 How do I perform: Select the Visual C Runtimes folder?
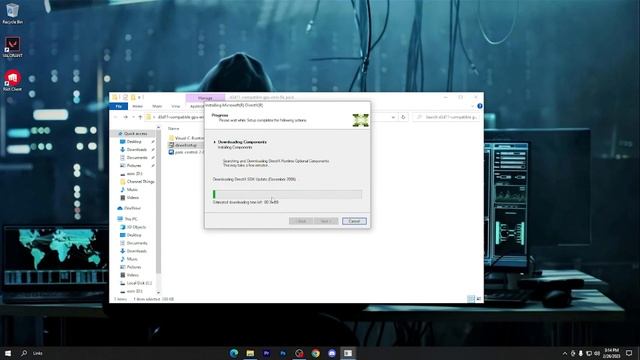189,138
